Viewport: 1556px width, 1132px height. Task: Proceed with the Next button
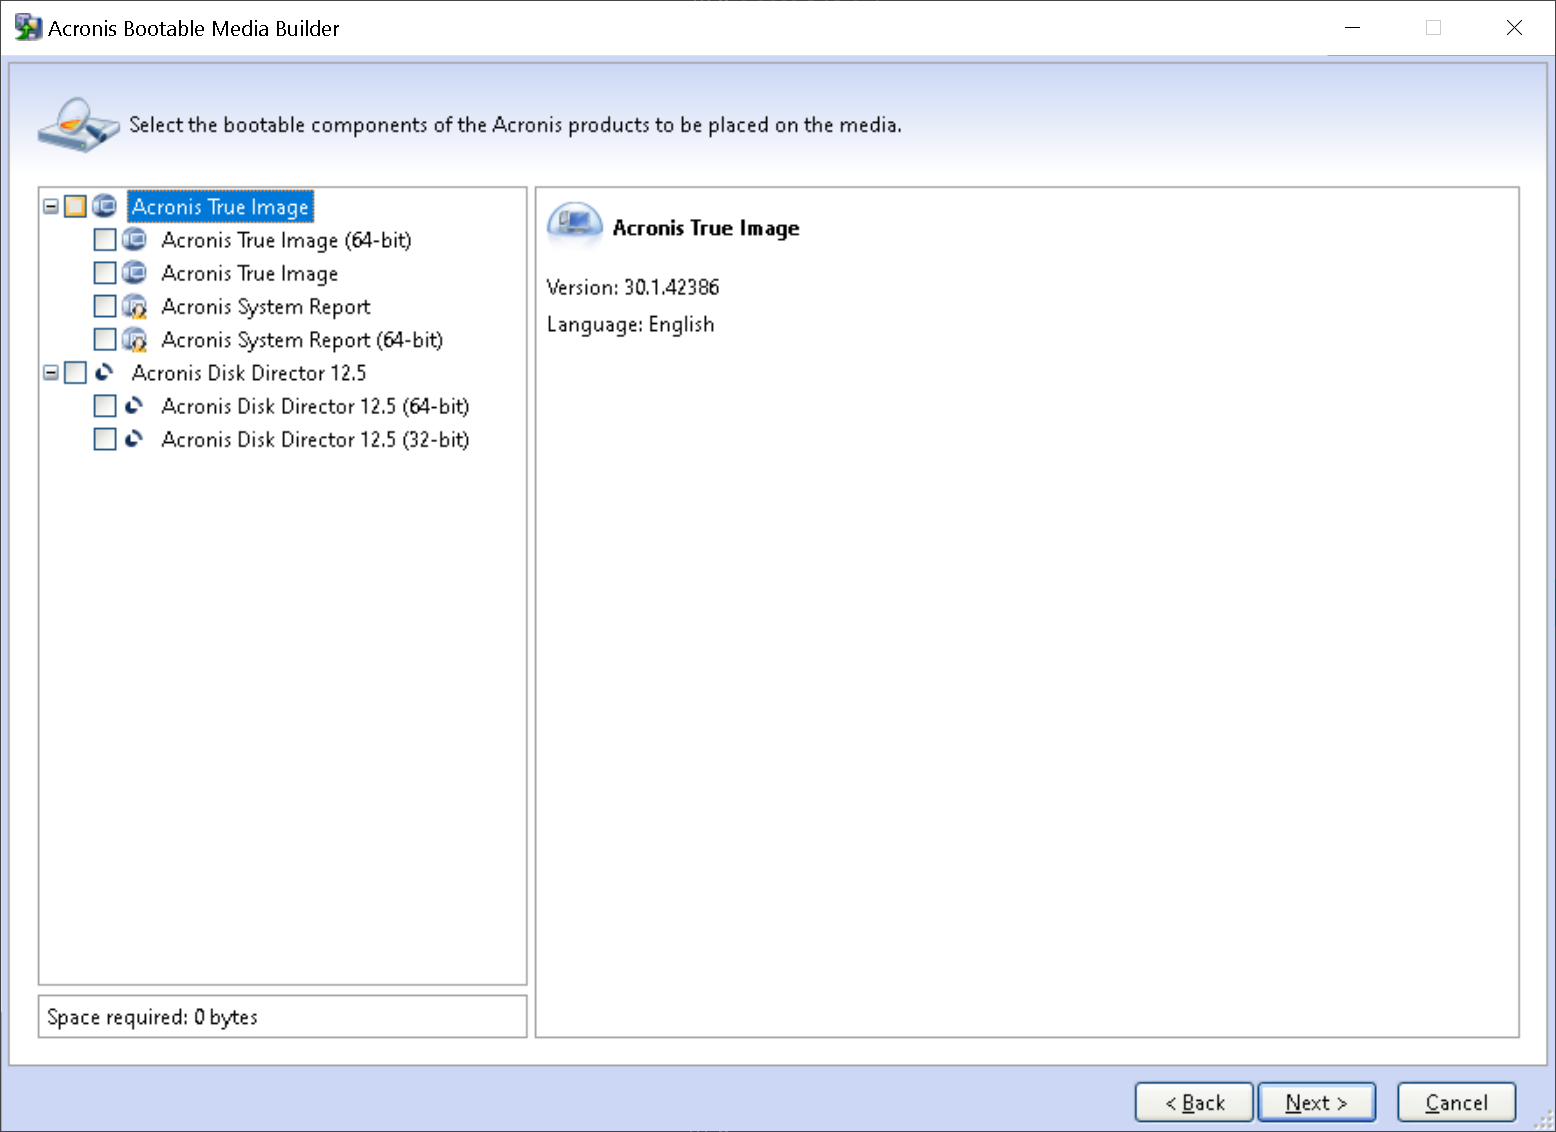click(x=1317, y=1102)
